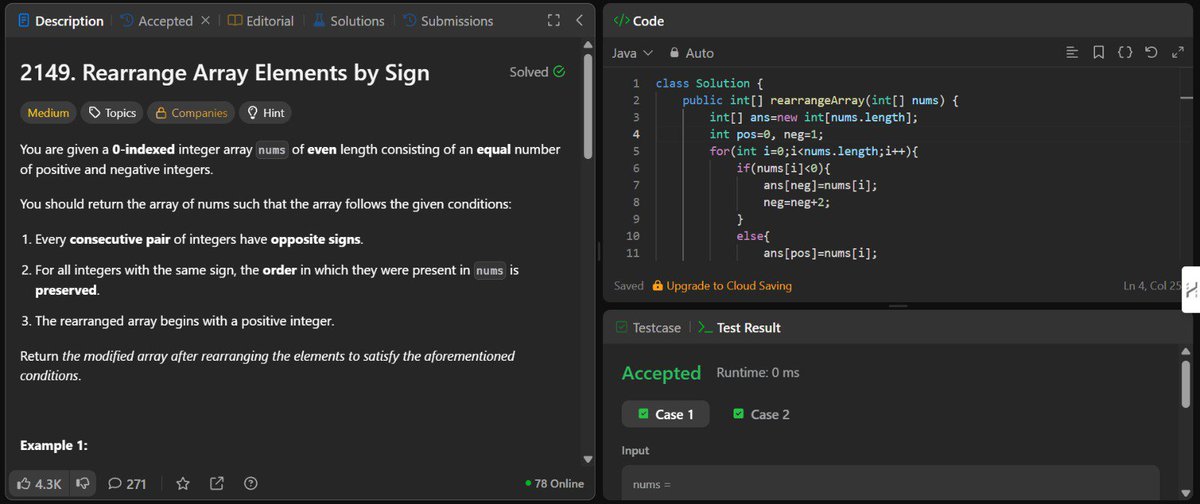Screen dimensions: 1200x504
Task: Open the 271 comments discussion icon
Action: (x=127, y=483)
